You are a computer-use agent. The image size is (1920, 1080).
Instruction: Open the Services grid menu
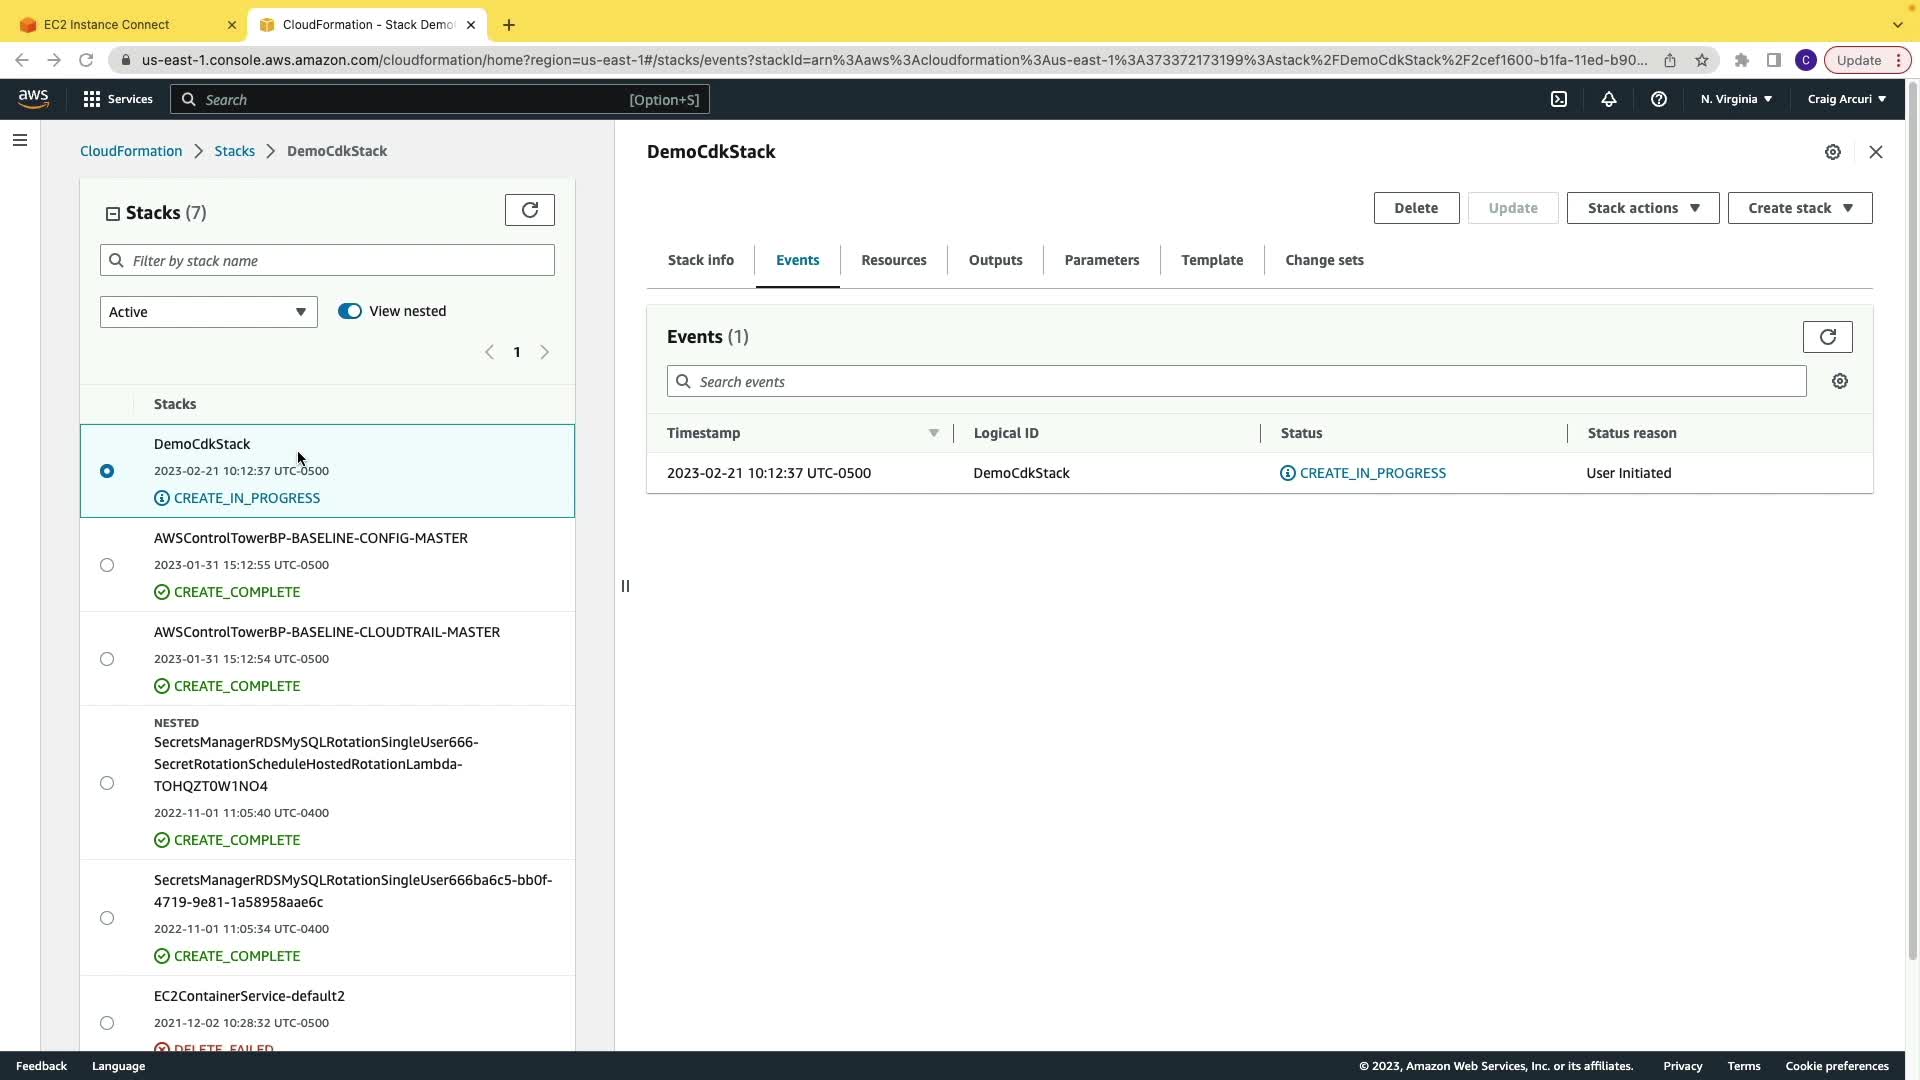117,99
